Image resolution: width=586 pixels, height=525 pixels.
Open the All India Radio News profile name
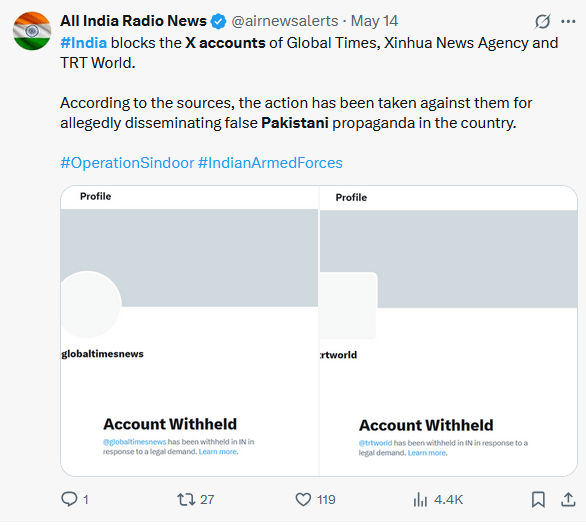pos(133,21)
